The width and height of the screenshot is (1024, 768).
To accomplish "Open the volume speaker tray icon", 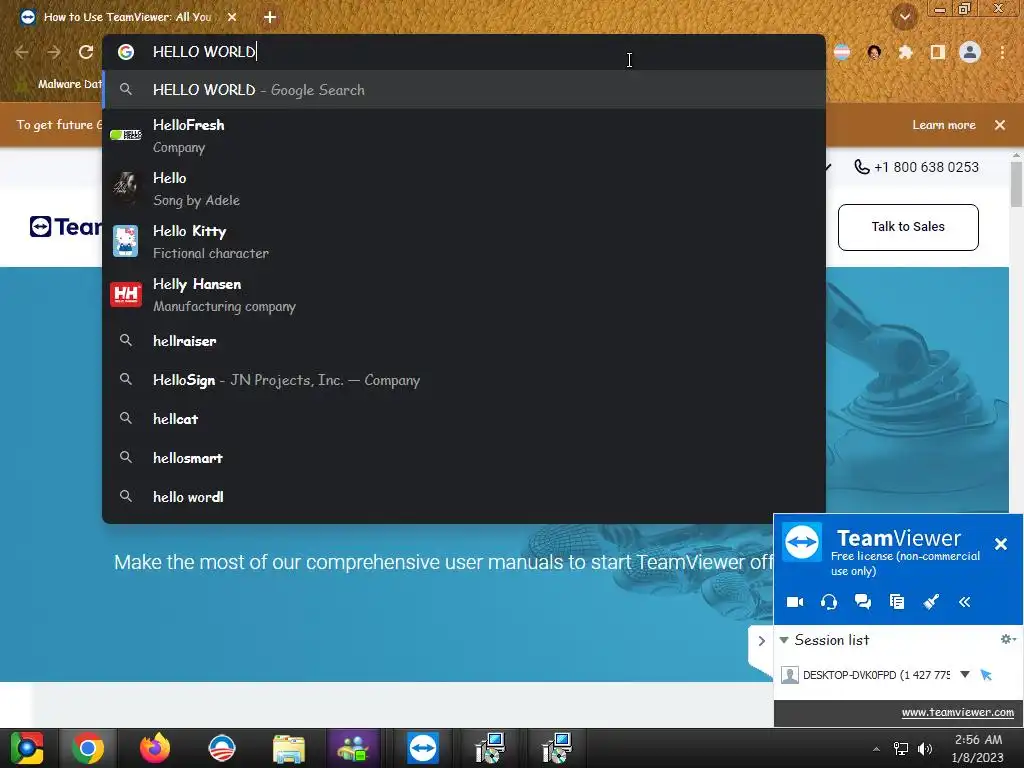I will coord(924,749).
